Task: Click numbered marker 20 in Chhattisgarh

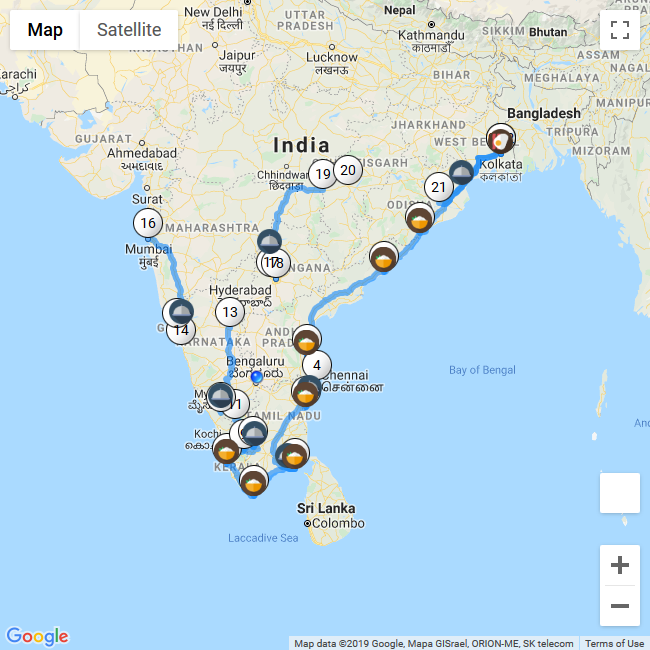Action: 348,170
